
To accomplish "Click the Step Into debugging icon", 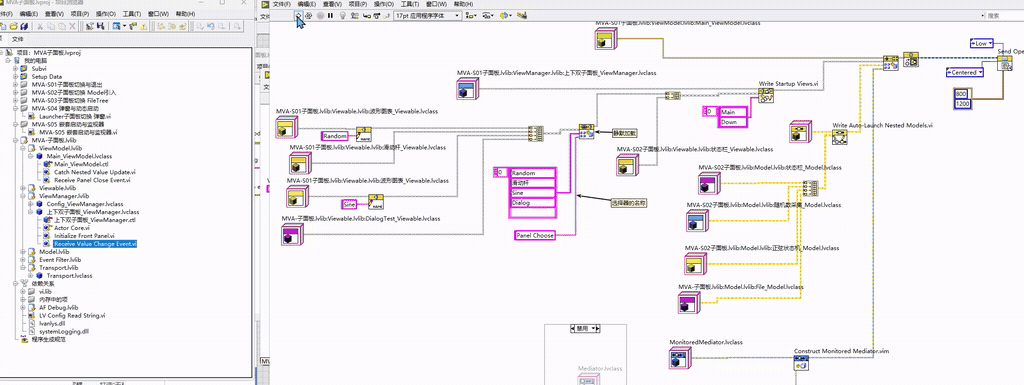I will [366, 16].
